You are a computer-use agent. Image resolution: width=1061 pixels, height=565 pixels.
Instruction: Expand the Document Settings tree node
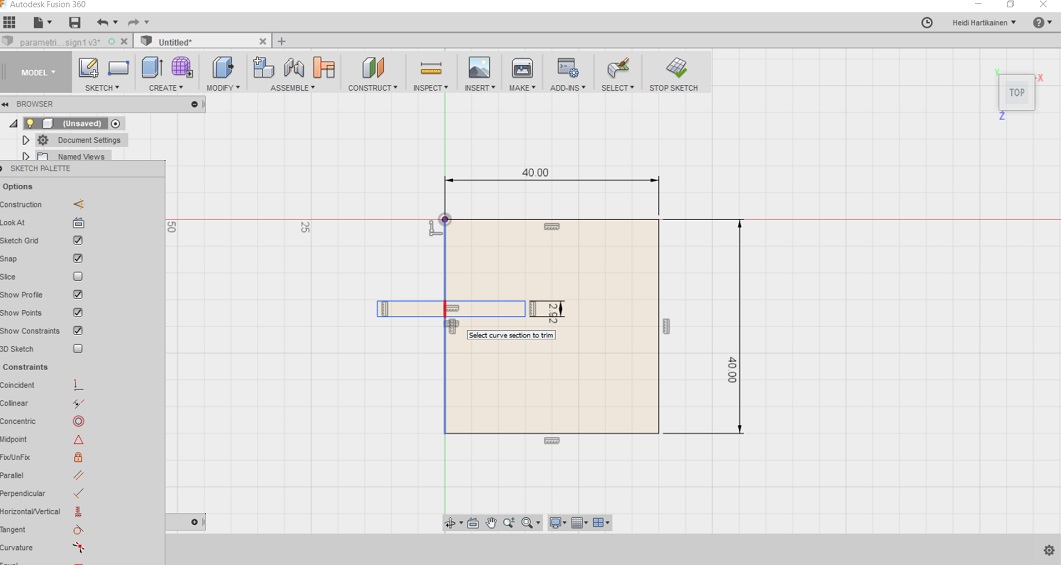pos(26,140)
